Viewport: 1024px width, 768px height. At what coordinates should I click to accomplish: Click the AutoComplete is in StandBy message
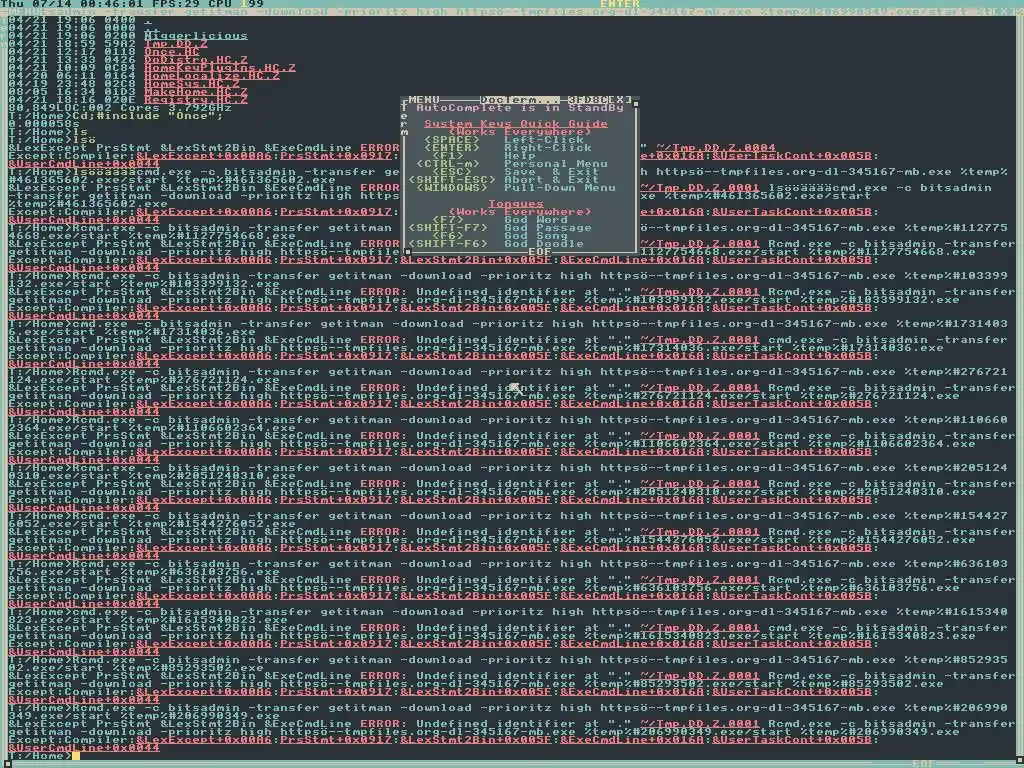coord(520,108)
